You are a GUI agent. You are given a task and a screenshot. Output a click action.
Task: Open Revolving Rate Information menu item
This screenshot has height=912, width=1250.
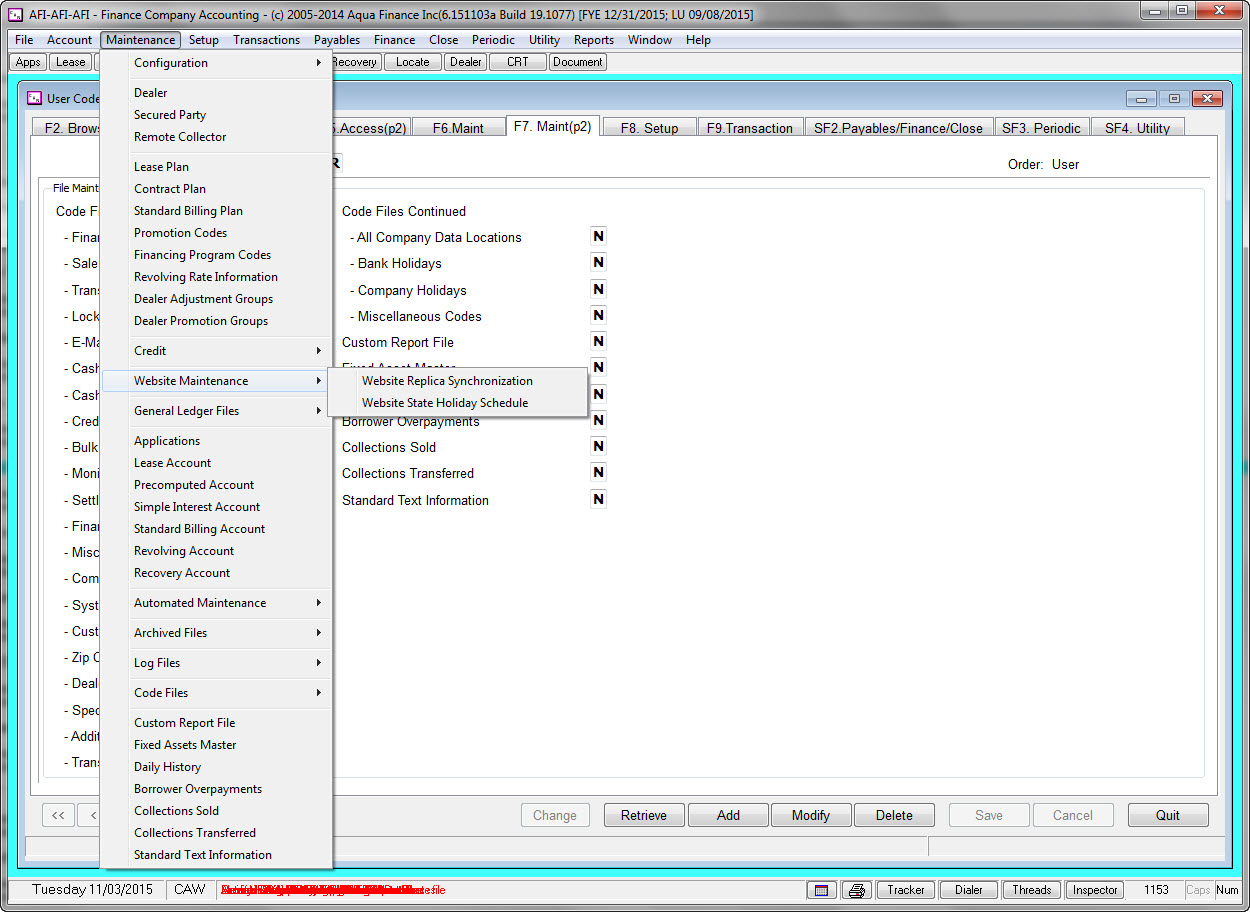coord(206,277)
